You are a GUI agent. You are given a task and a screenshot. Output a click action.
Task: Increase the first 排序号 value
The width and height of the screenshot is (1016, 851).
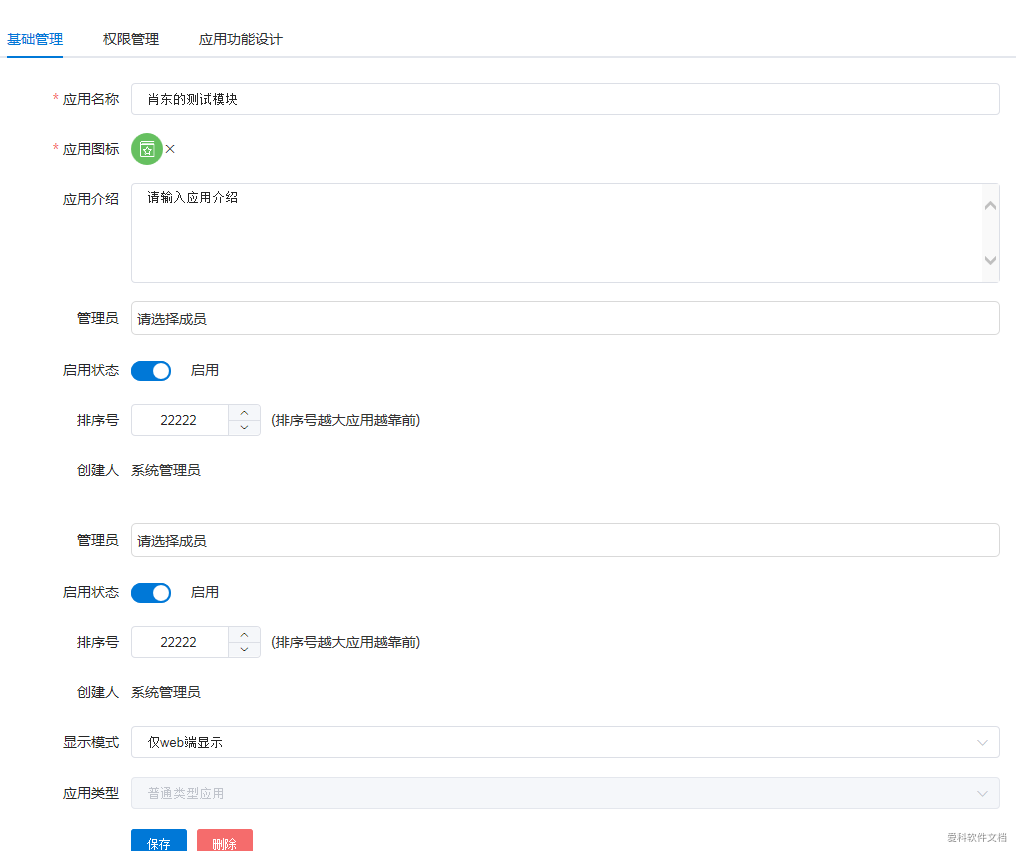pyautogui.click(x=244, y=413)
